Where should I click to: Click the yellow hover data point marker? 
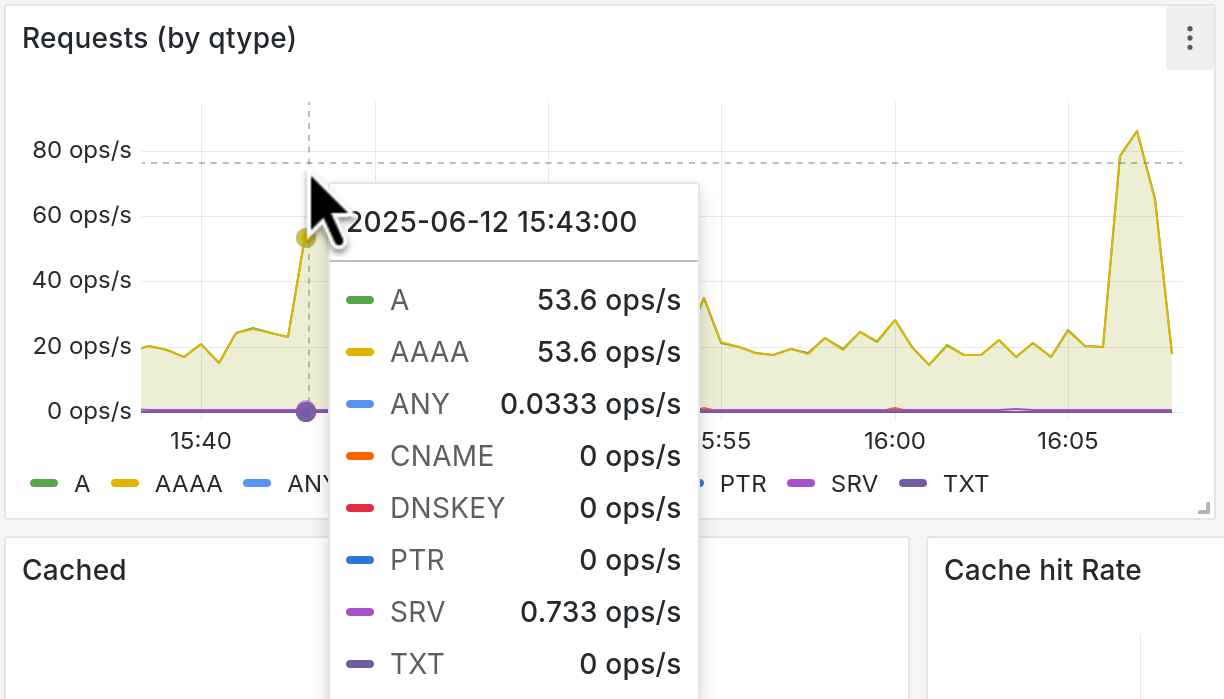306,238
